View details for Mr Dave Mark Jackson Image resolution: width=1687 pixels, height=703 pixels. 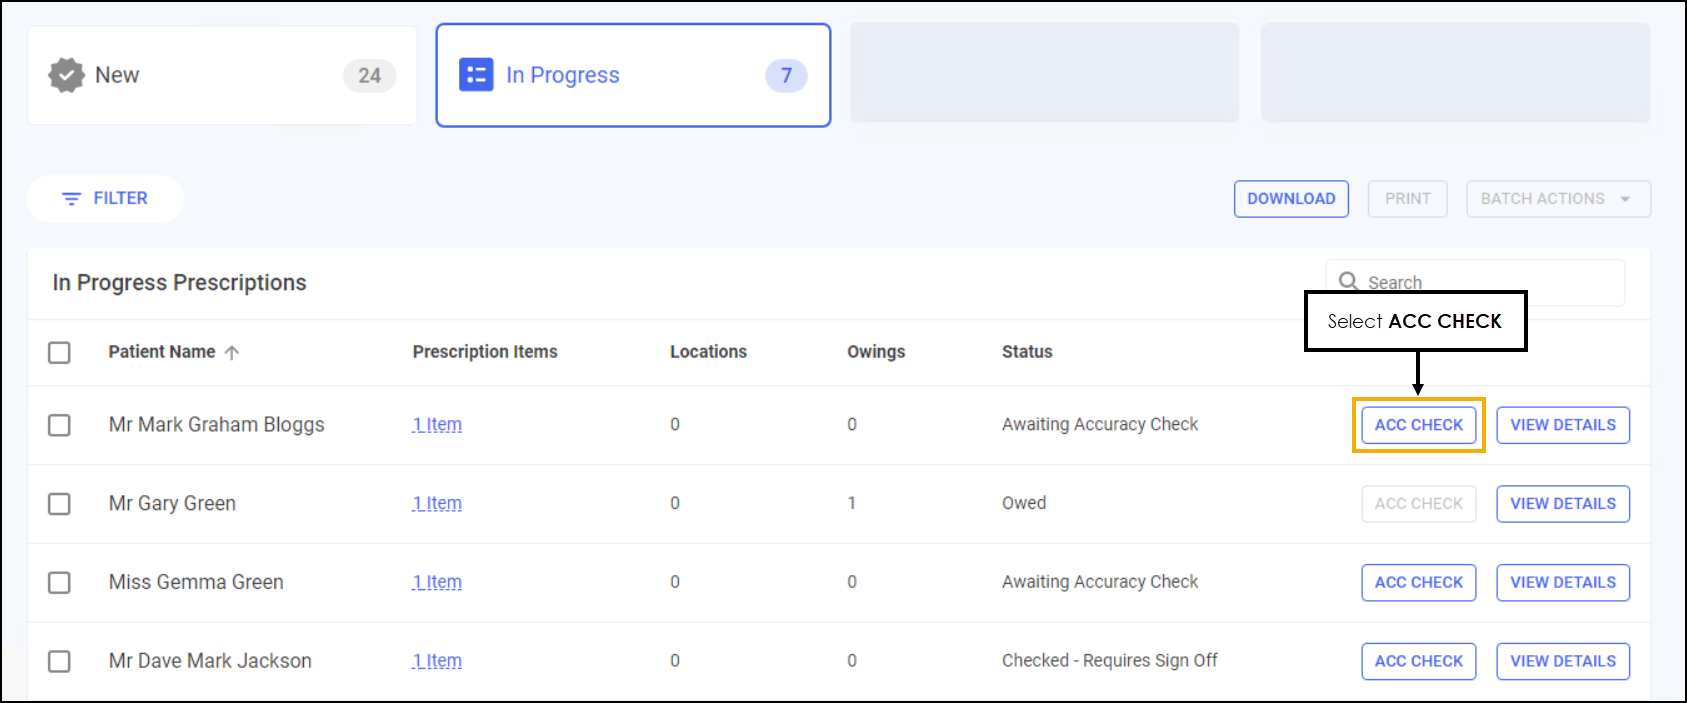(1562, 661)
